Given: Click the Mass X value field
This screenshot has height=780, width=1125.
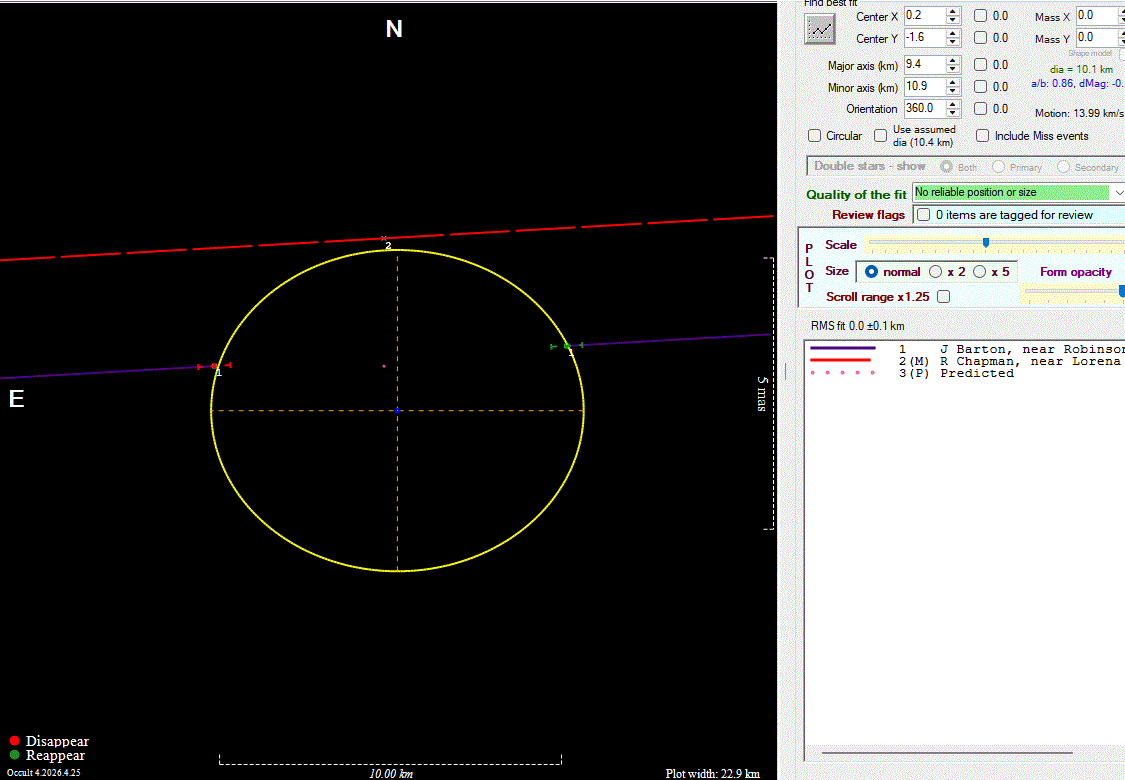Looking at the screenshot, I should (x=1096, y=16).
